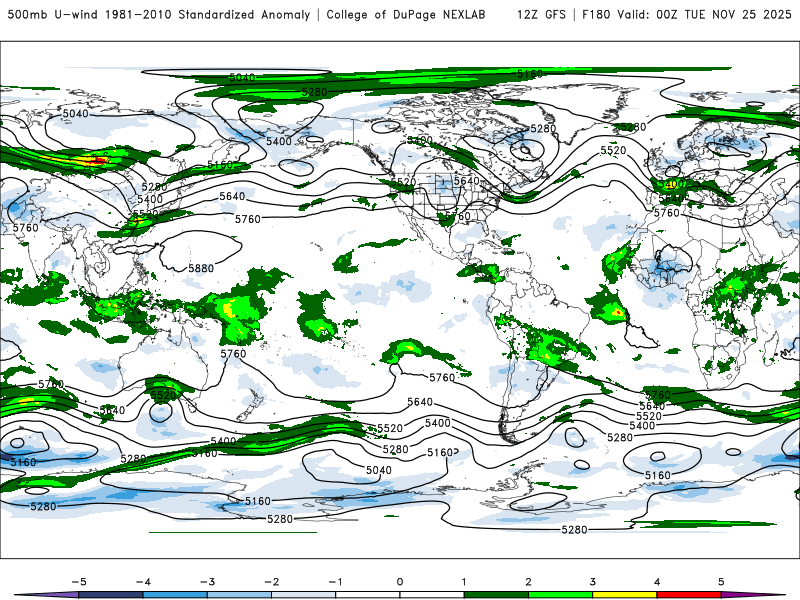800x600 pixels.
Task: Click the -2 tick label on the color scale
Action: pos(271,582)
